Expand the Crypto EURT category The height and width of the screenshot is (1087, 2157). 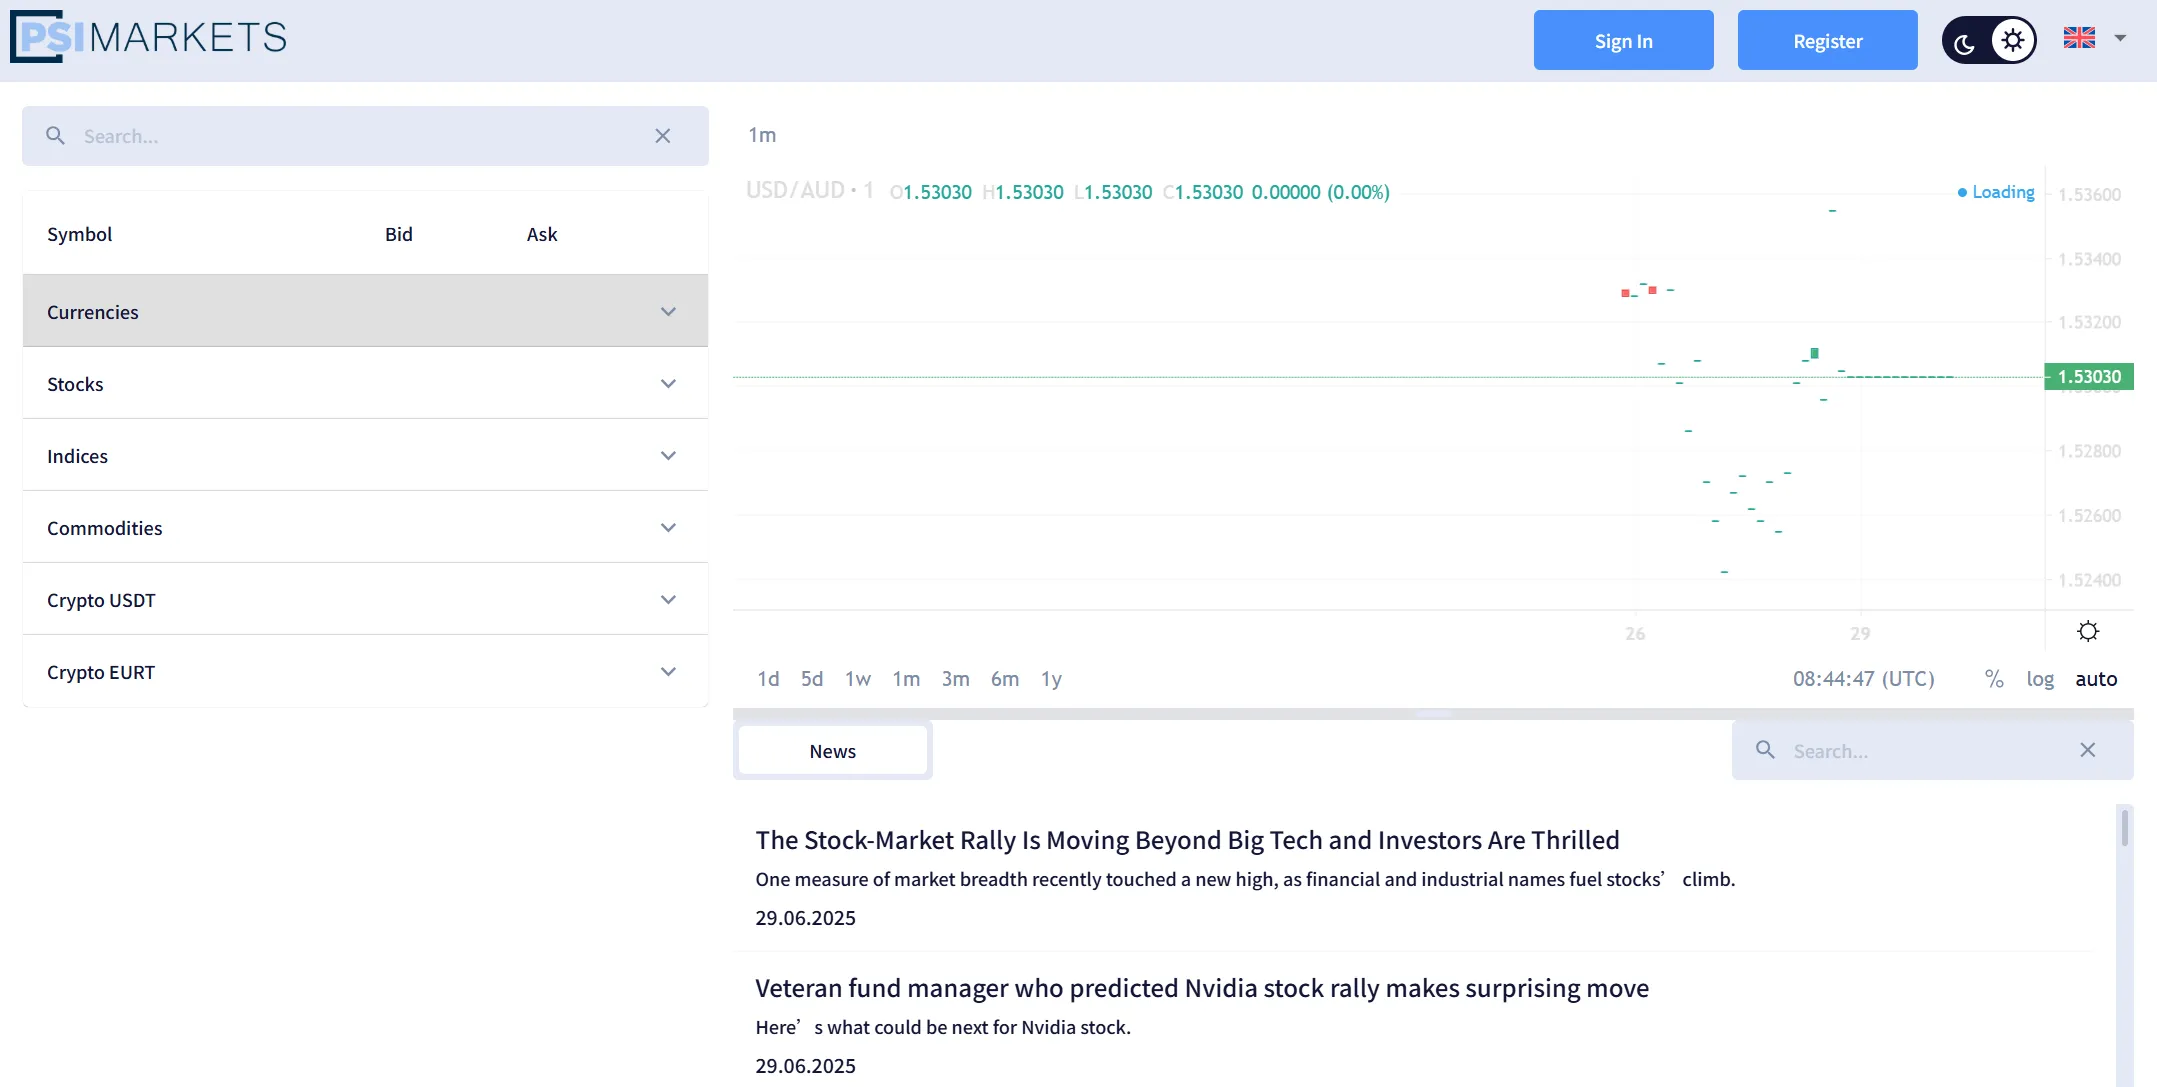click(x=365, y=672)
